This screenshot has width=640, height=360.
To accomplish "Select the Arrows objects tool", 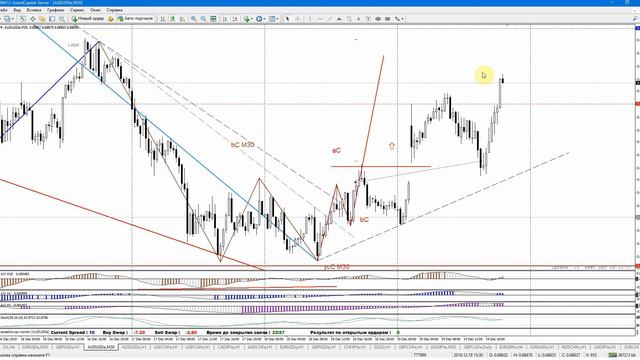I will tap(397, 19).
